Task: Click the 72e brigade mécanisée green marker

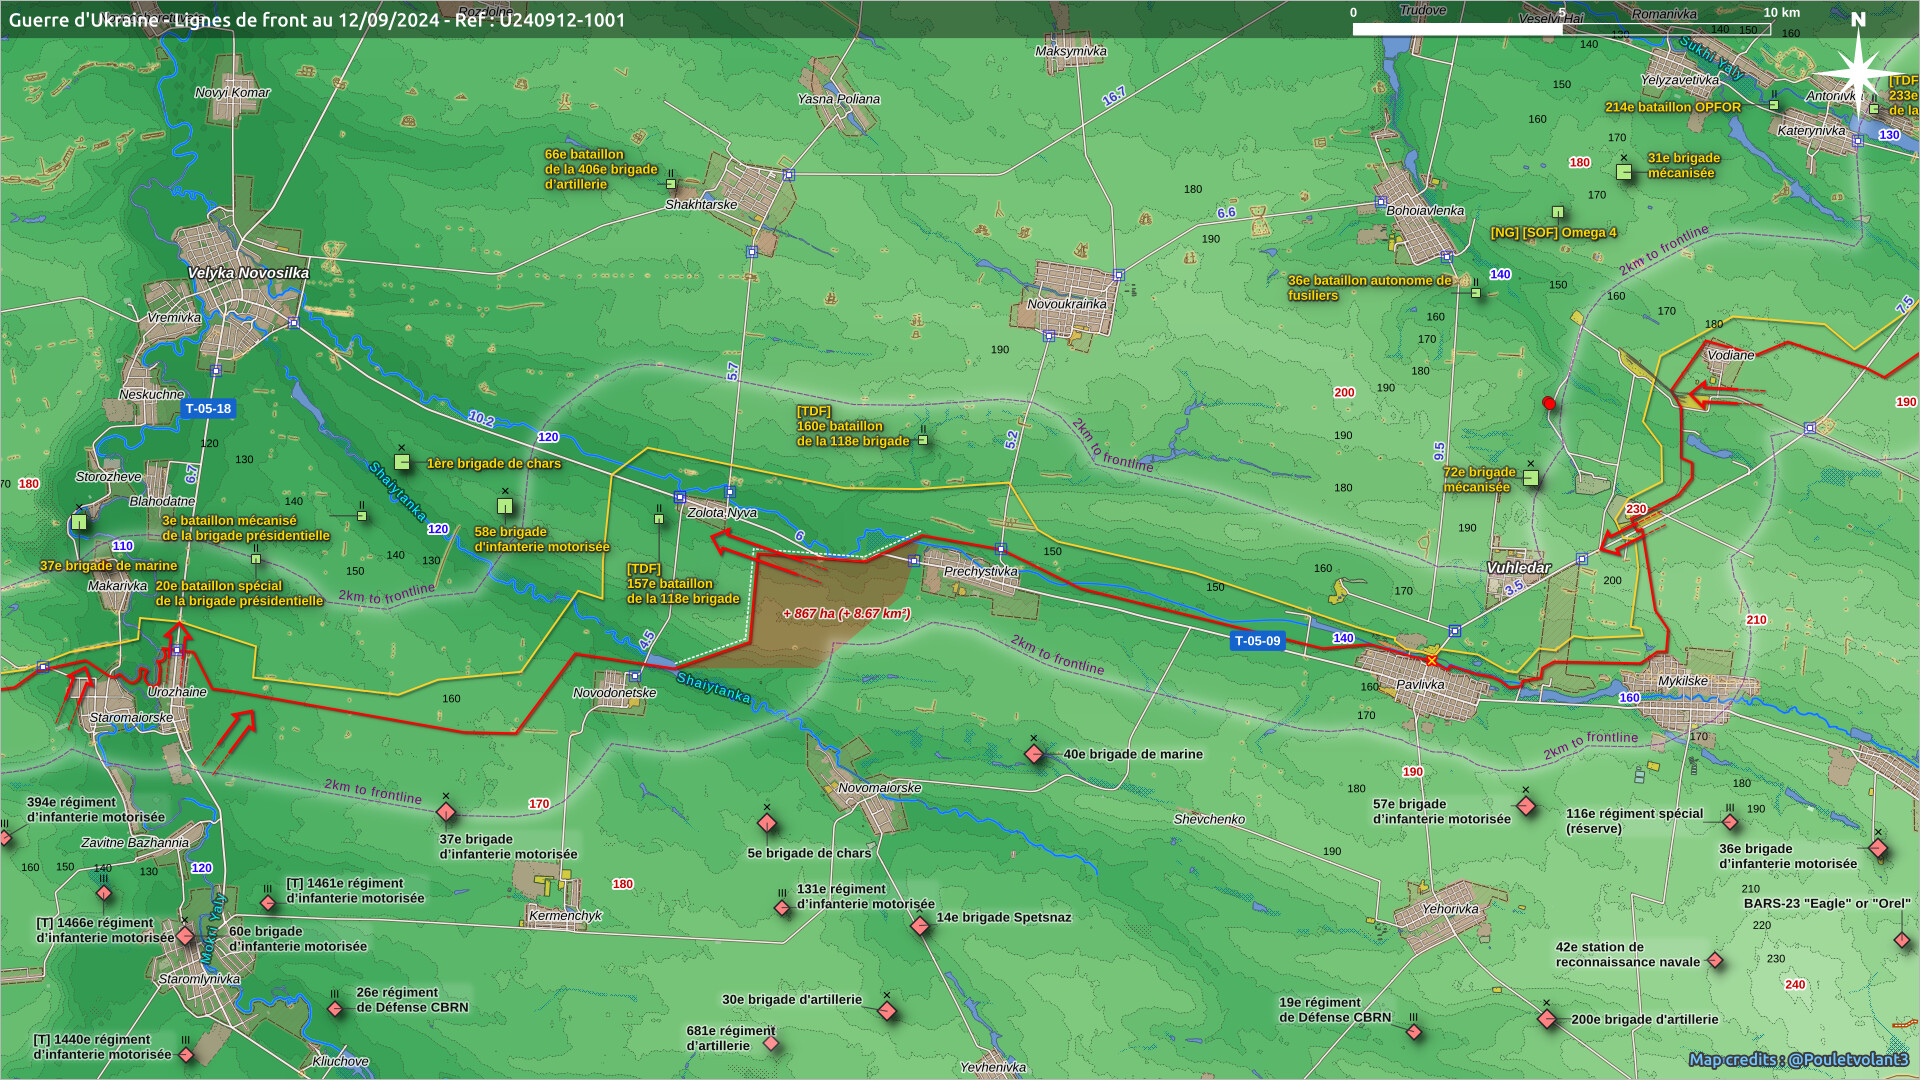Action: 1530,478
